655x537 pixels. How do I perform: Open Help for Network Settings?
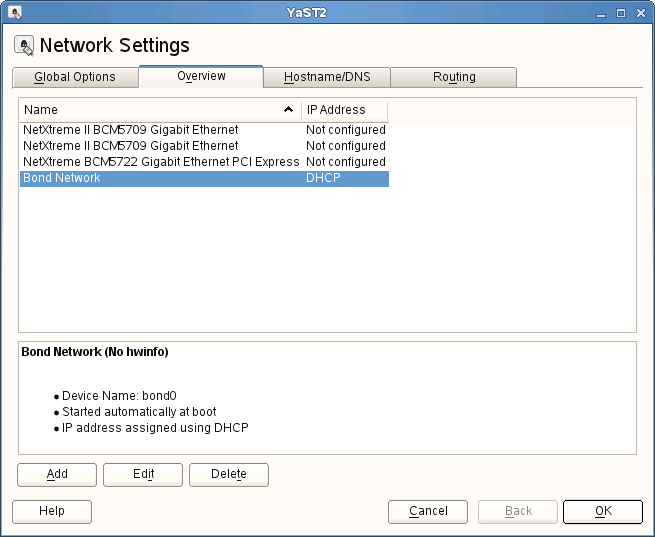[x=52, y=512]
